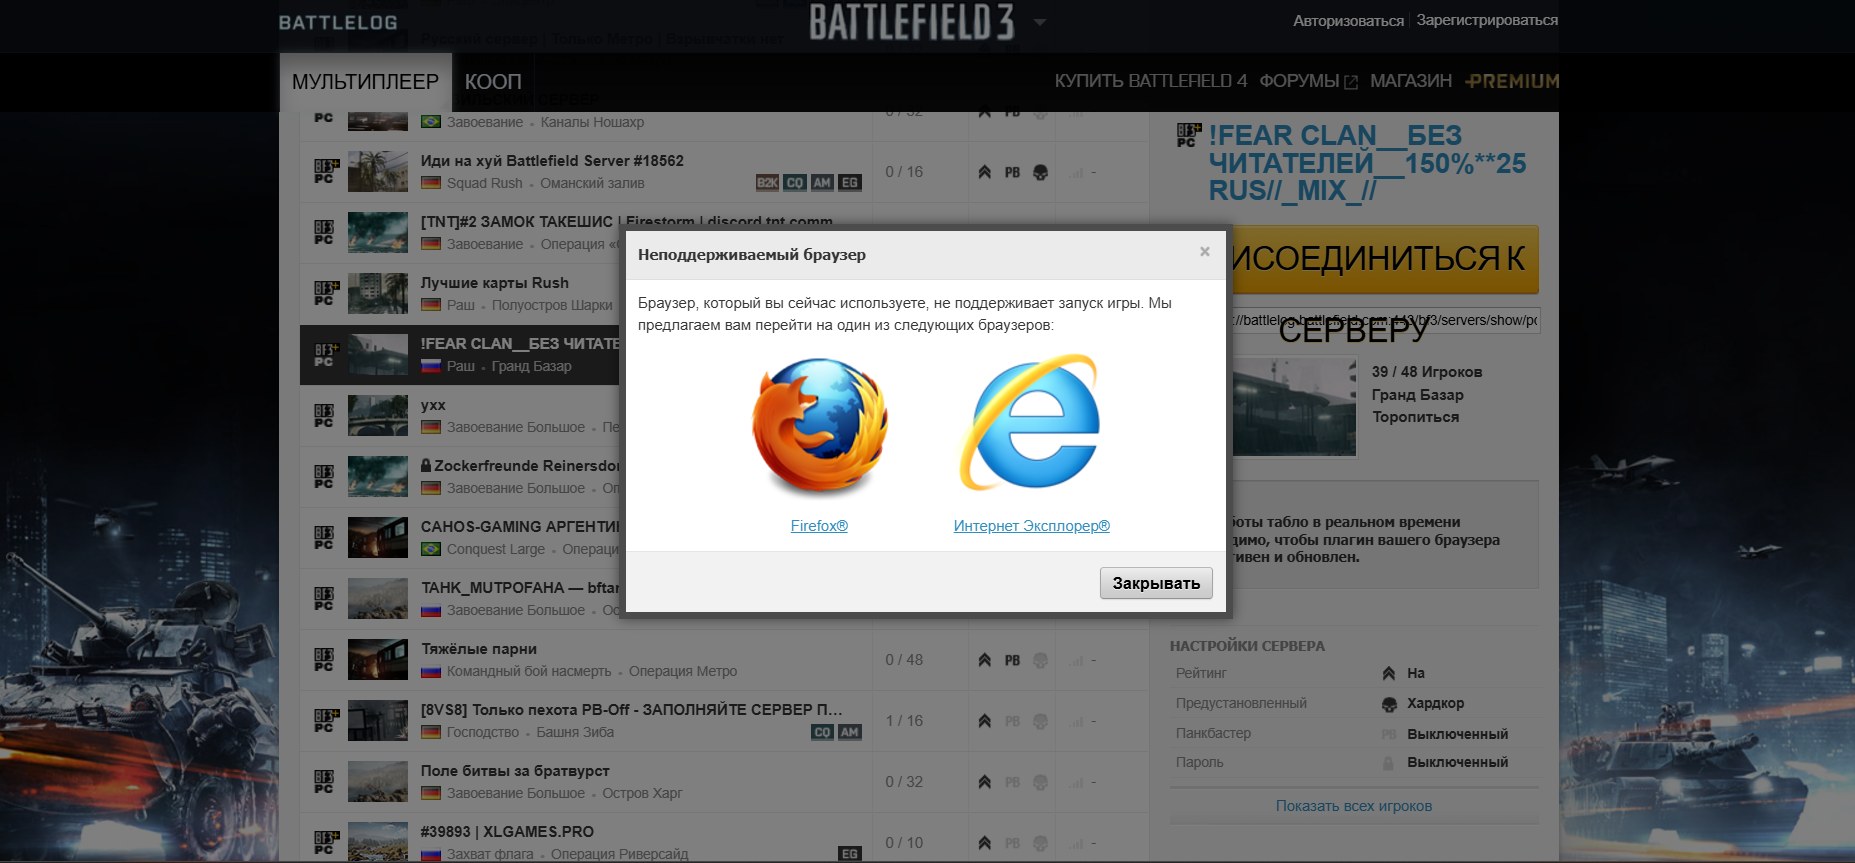Click the BF3 PC platform icon beside Тяжёлые парни
The height and width of the screenshot is (863, 1855).
[x=325, y=659]
